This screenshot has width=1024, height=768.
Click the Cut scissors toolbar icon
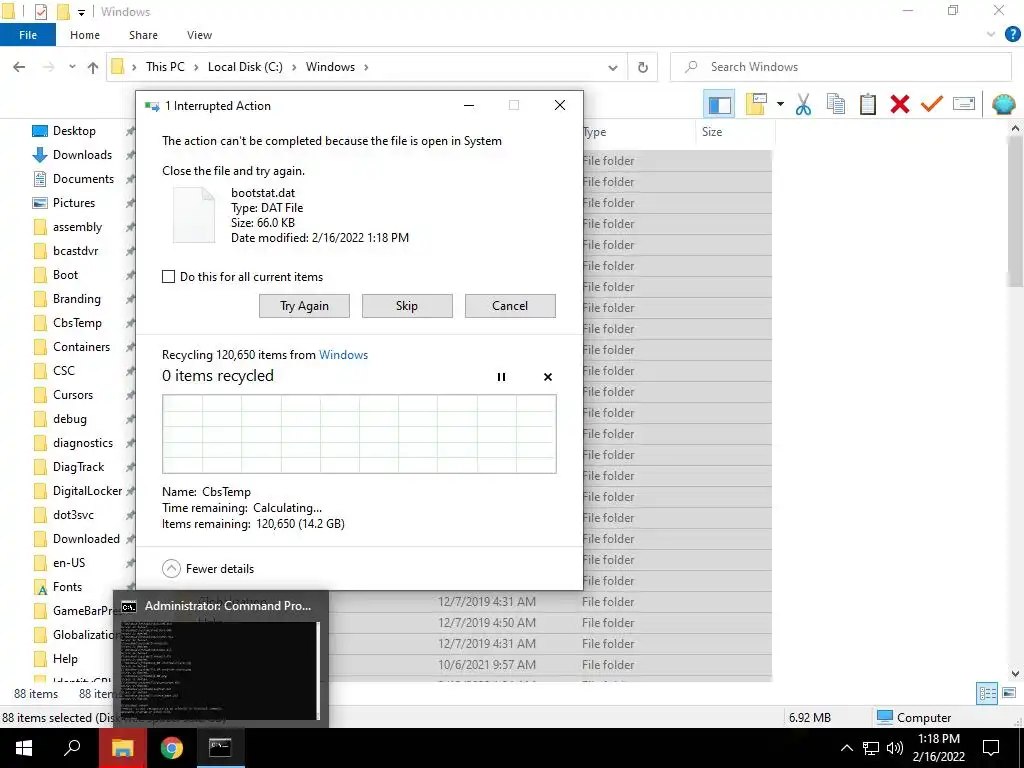(x=803, y=104)
